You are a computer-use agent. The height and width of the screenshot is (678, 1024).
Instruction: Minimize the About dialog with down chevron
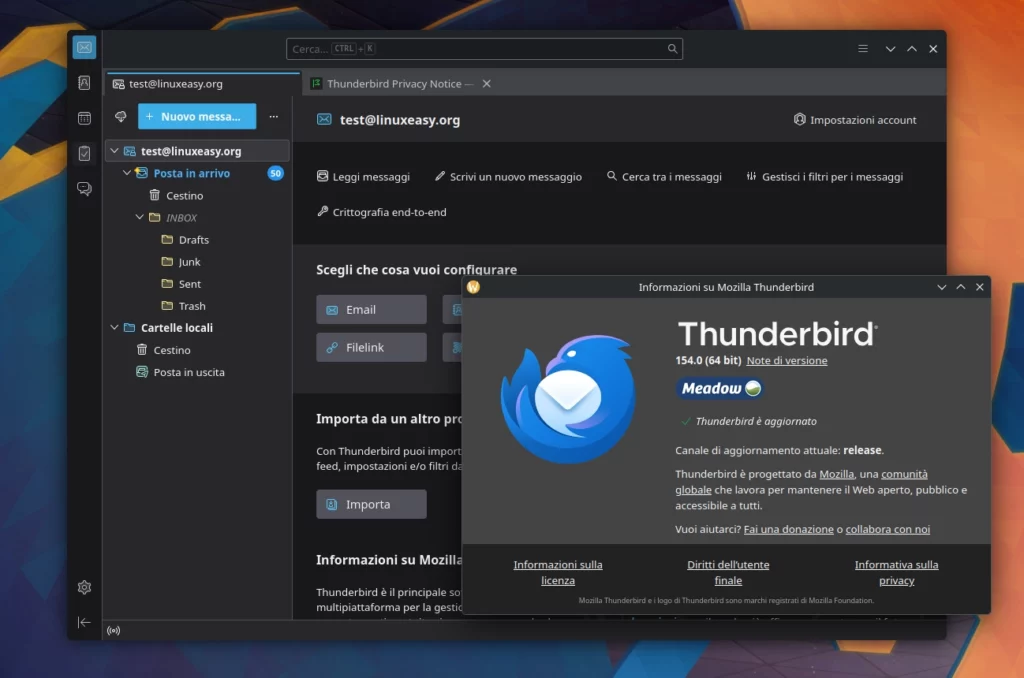[x=942, y=287]
